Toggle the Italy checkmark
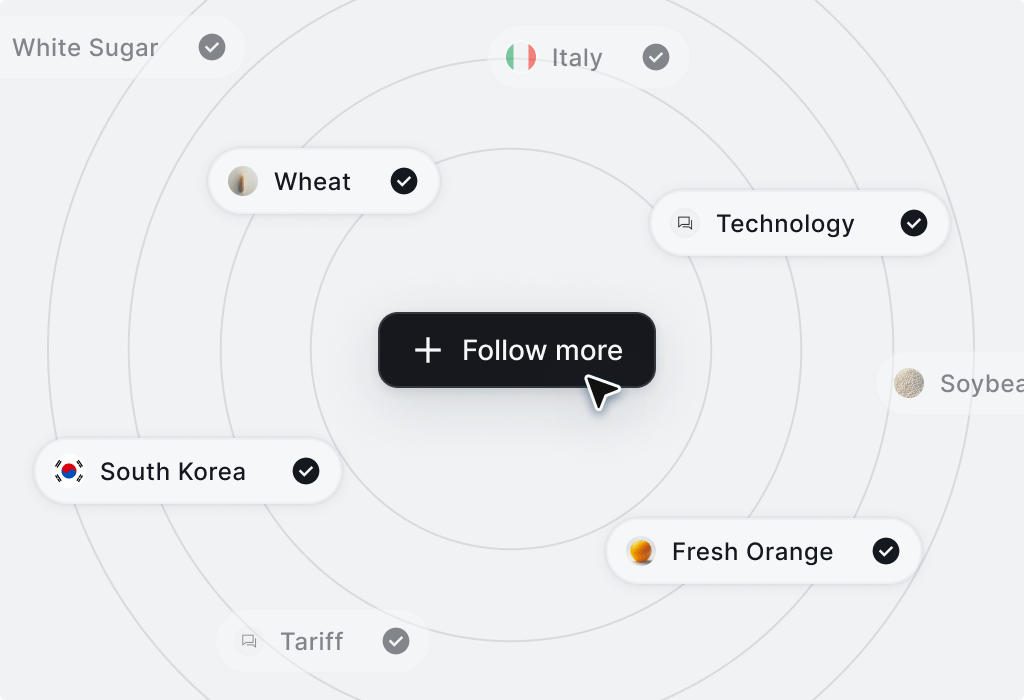The width and height of the screenshot is (1024, 700). [656, 57]
